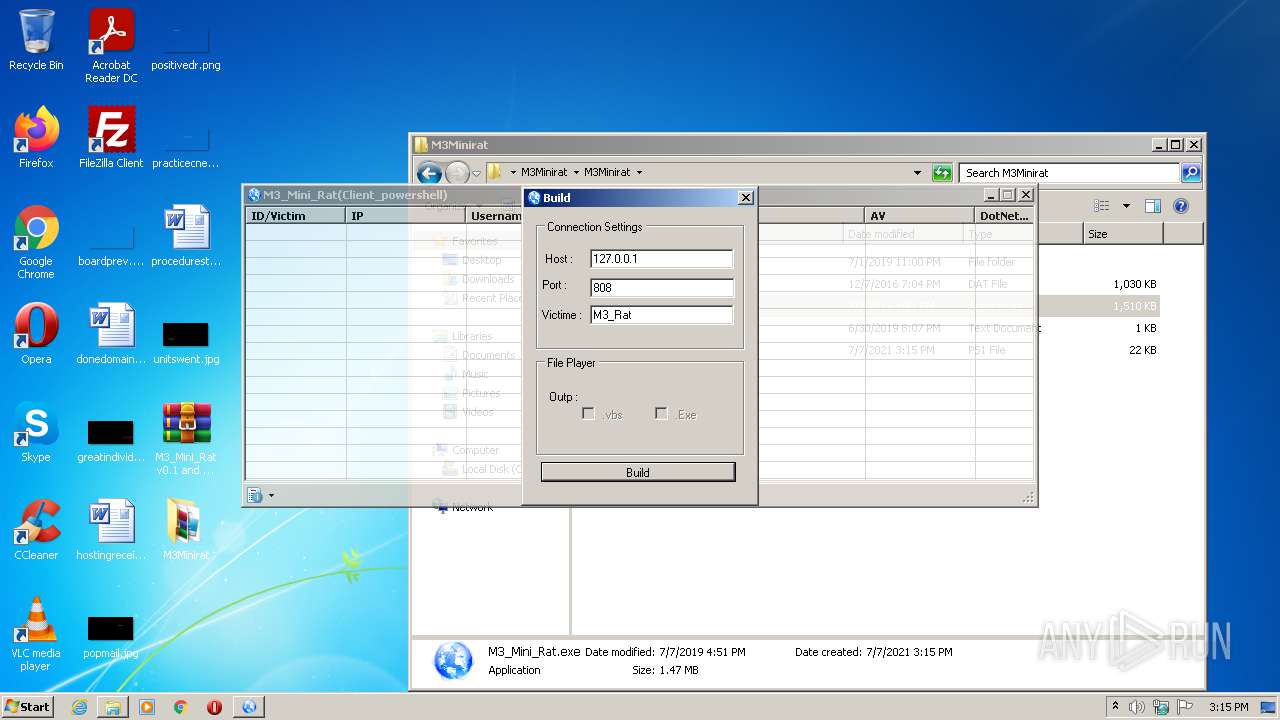Click the IP column header
The image size is (1280, 720).
pos(406,216)
